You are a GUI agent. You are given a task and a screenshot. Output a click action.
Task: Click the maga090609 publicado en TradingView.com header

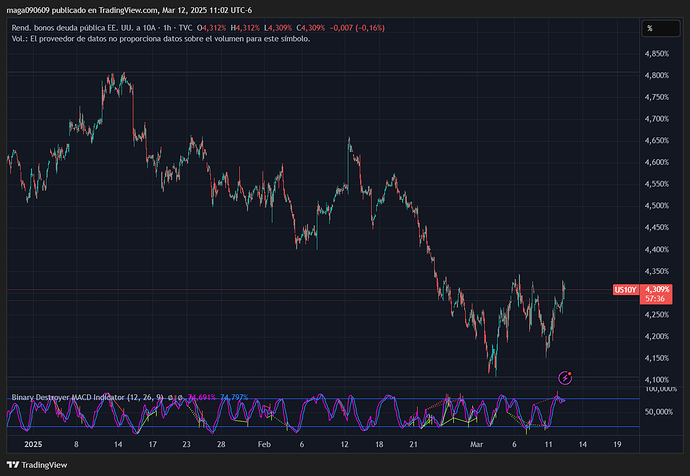point(129,10)
